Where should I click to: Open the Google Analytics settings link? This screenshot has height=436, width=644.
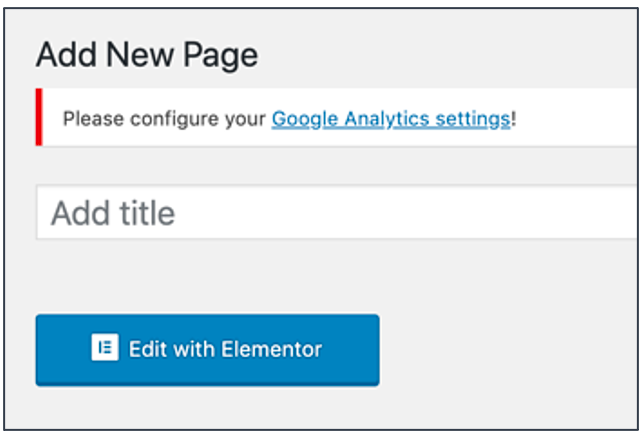coord(391,119)
